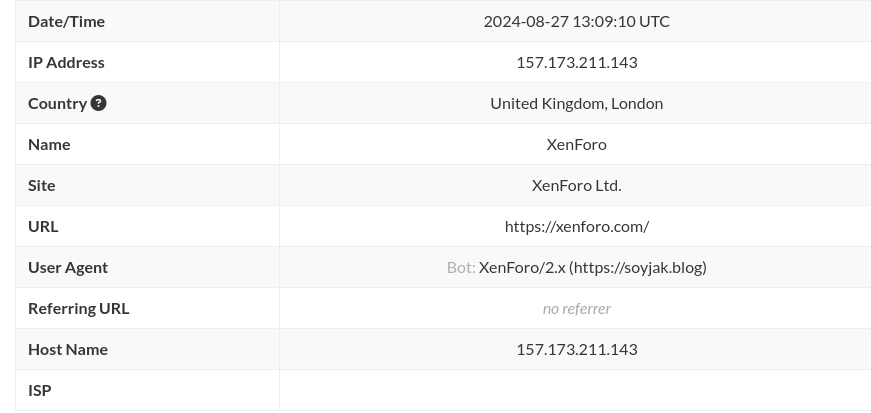Click the 'no referrer' text

point(577,308)
